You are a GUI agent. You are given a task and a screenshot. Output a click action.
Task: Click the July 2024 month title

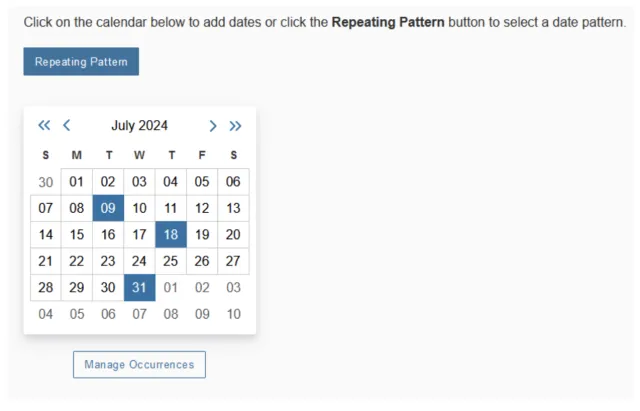(x=139, y=126)
